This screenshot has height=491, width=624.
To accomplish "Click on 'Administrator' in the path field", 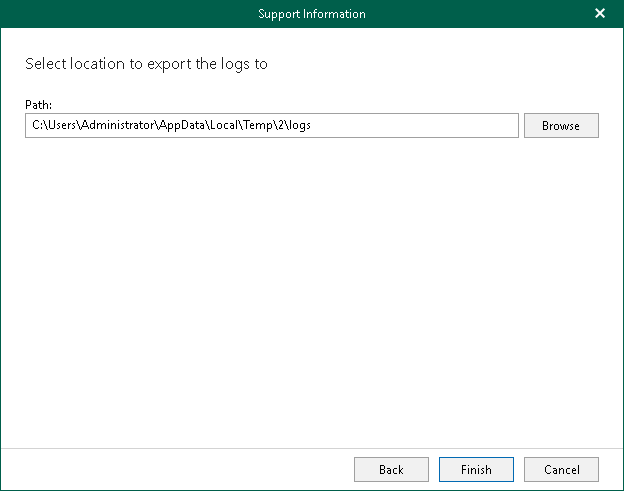I will (118, 125).
